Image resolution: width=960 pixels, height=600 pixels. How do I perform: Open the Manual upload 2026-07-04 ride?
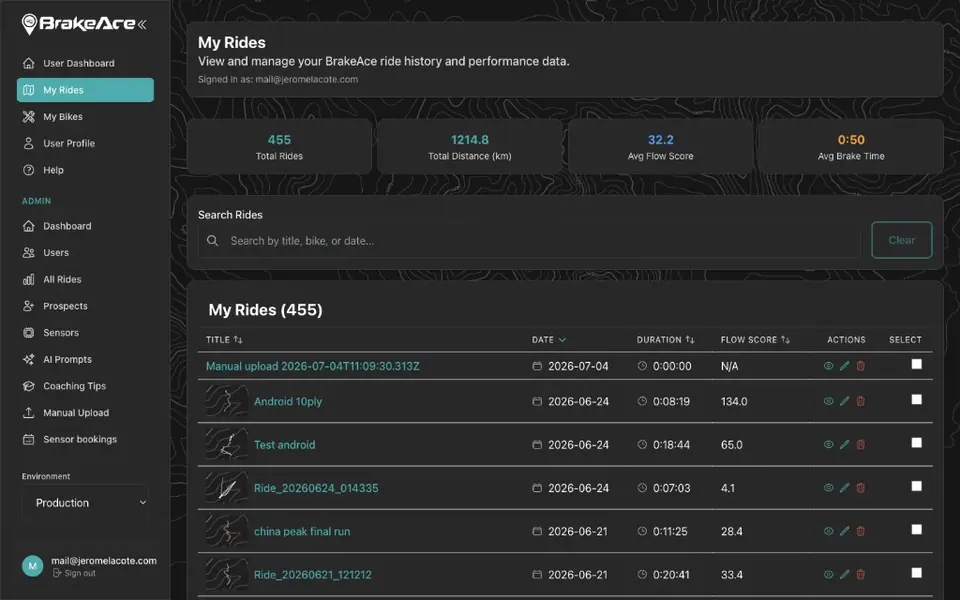click(x=312, y=366)
